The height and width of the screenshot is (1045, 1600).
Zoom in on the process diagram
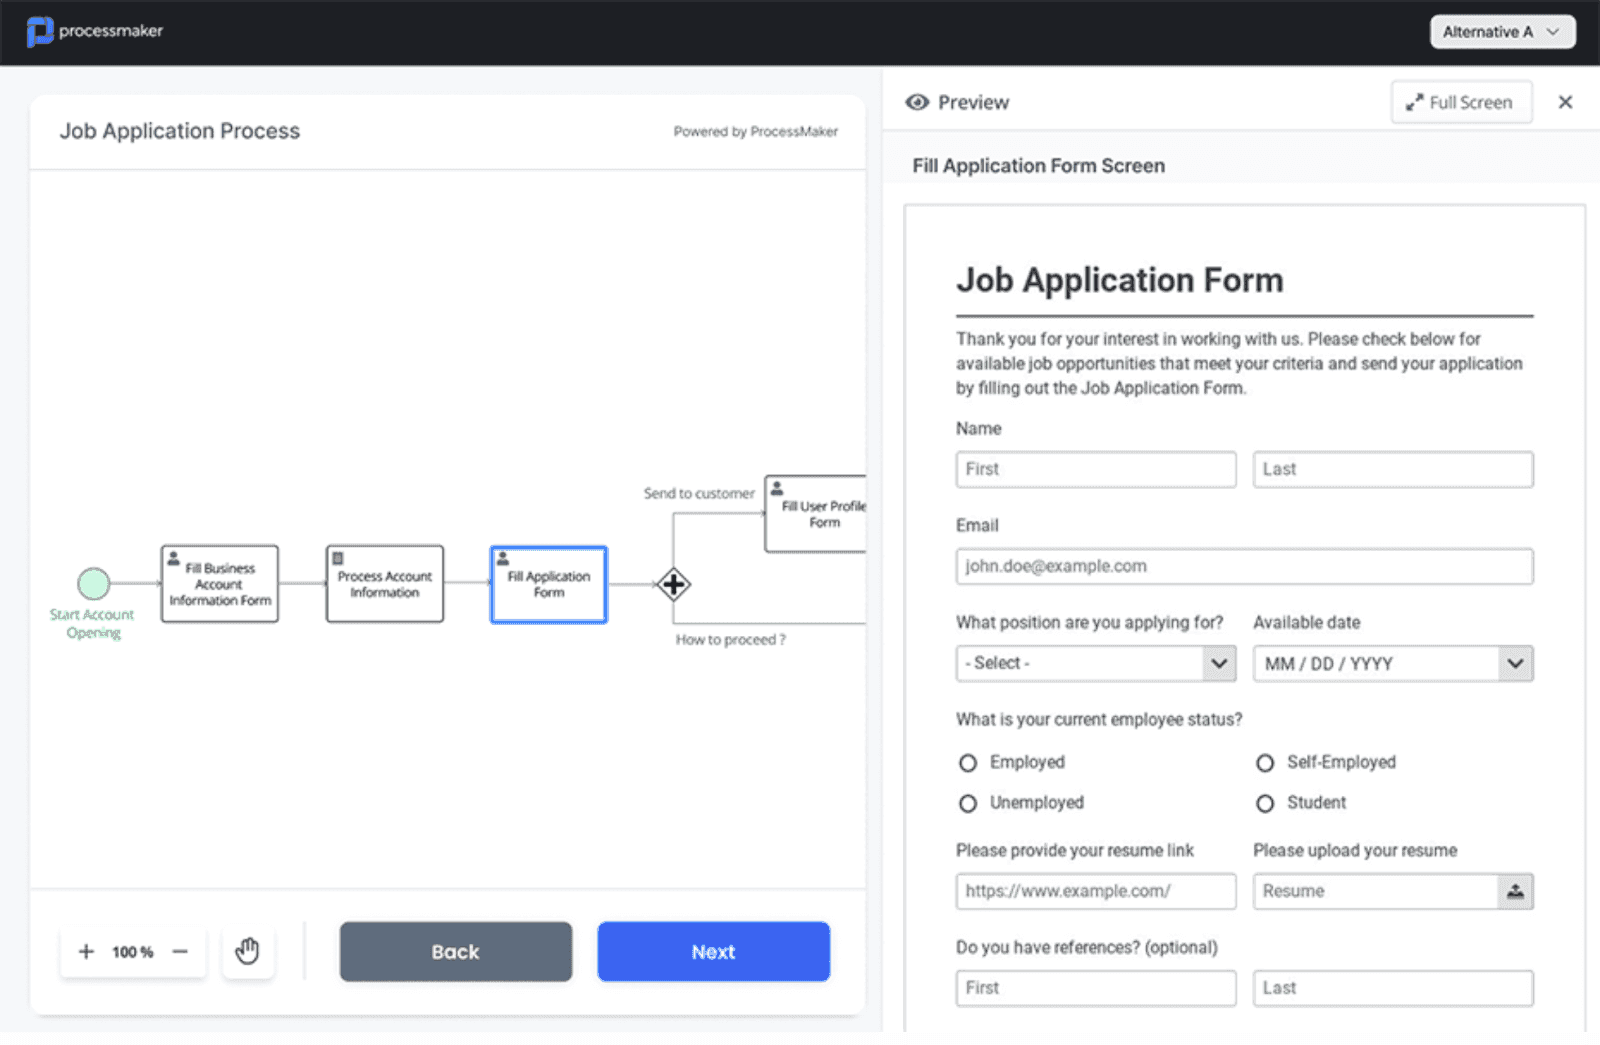86,951
